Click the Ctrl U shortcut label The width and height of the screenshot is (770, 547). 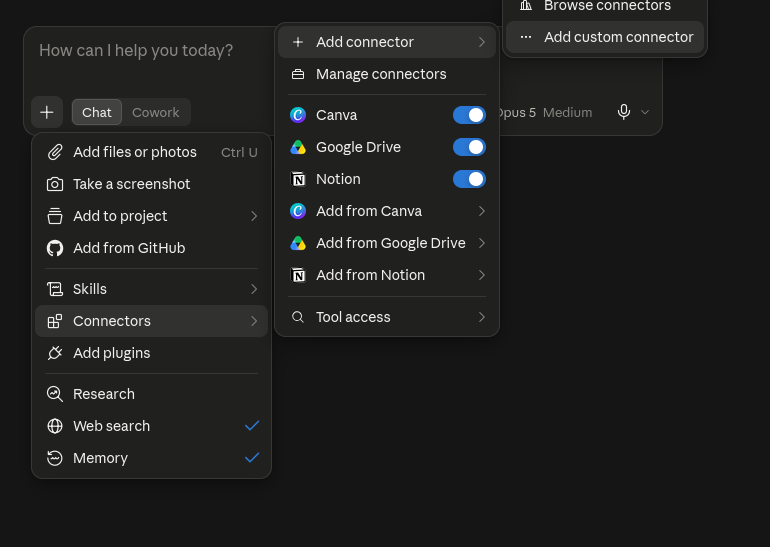tap(239, 153)
